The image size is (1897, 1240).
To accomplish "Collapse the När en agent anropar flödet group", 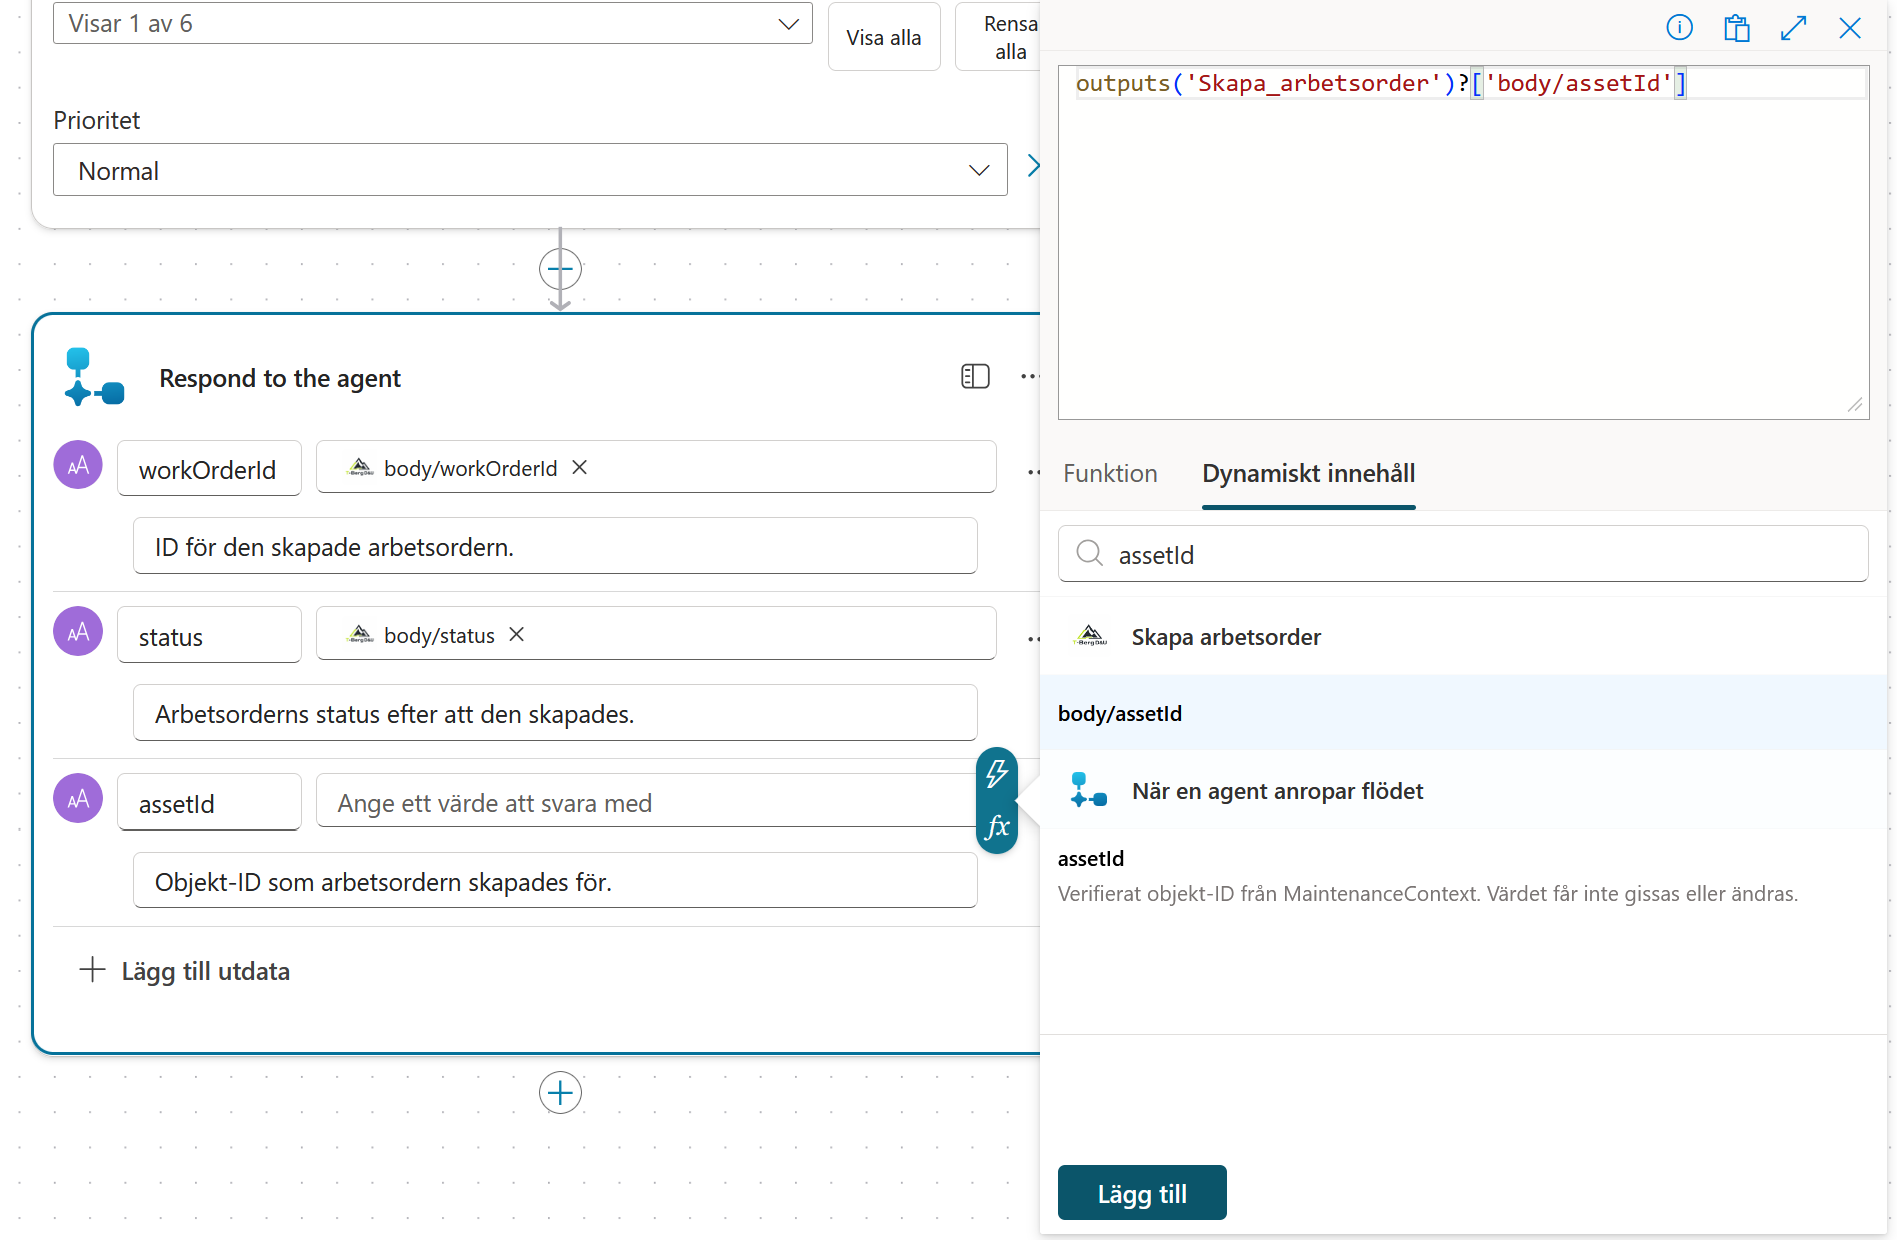I will [x=1463, y=791].
